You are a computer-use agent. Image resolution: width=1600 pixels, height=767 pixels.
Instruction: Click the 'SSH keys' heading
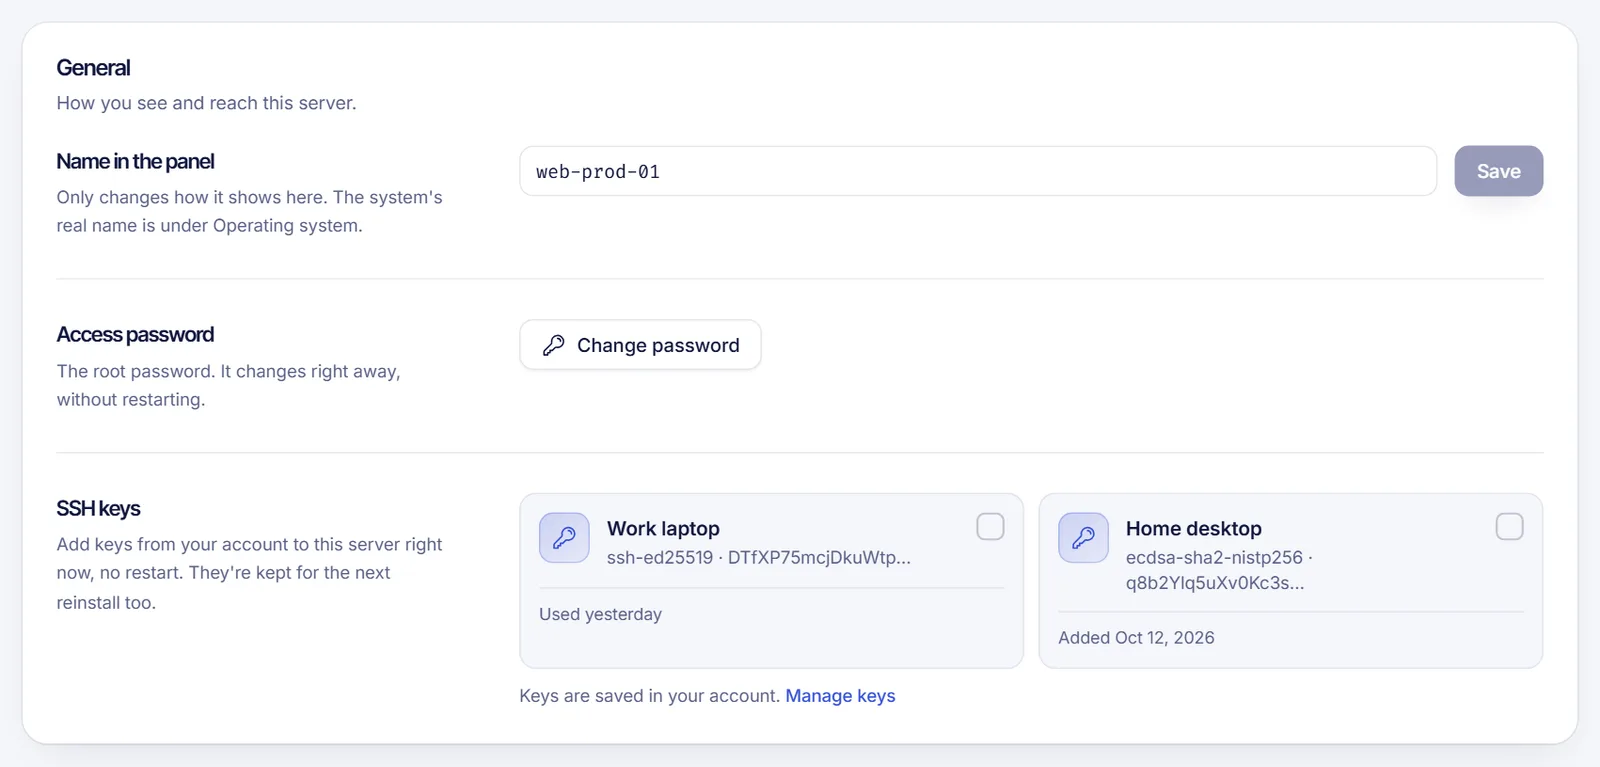click(98, 509)
